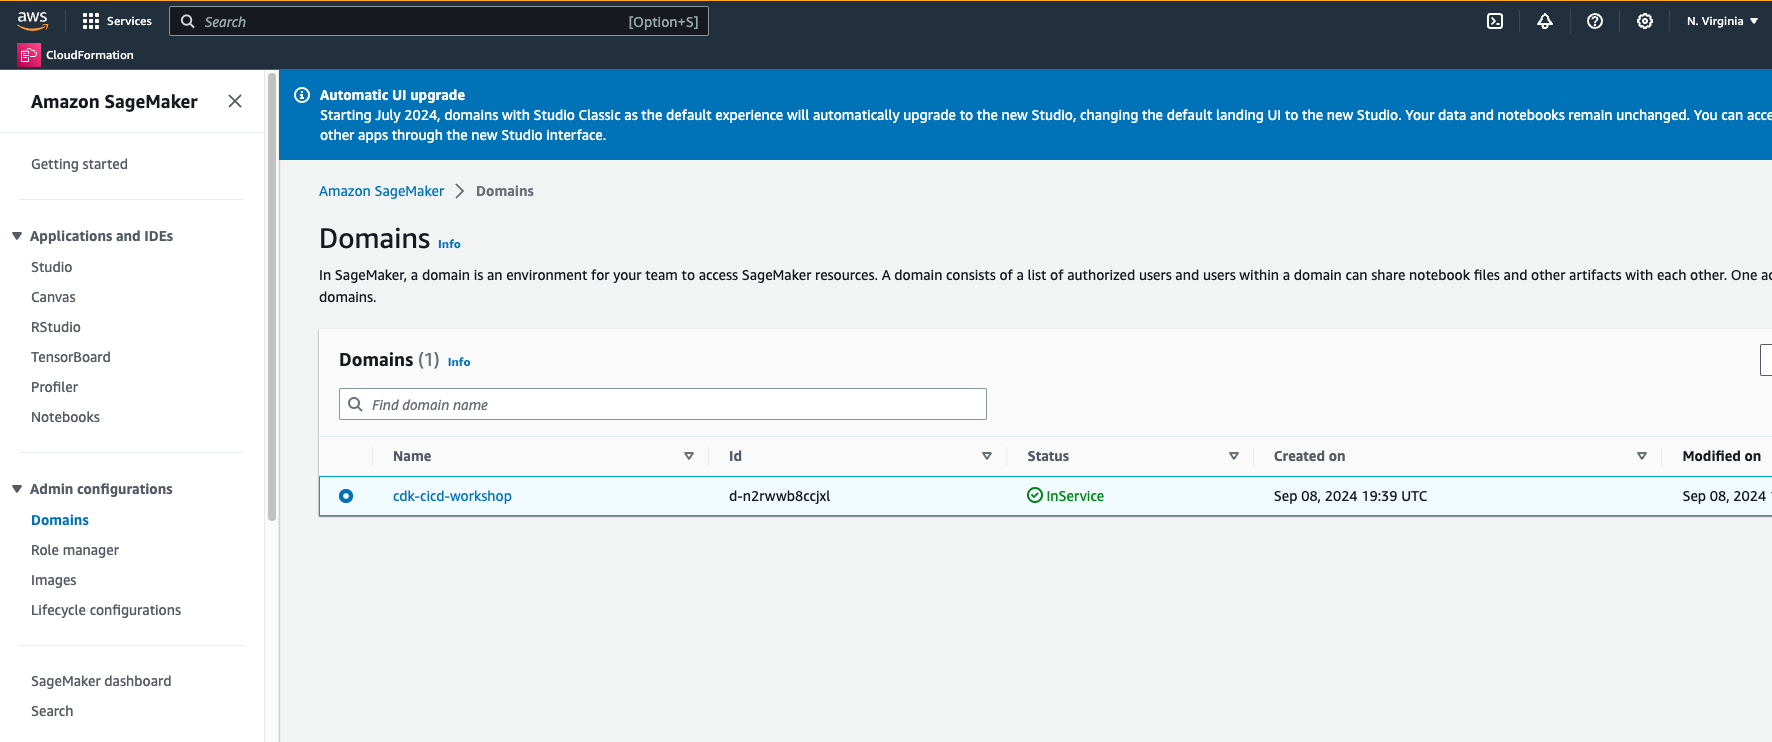Open the notifications bell icon
Viewport: 1772px width, 742px height.
pos(1545,21)
